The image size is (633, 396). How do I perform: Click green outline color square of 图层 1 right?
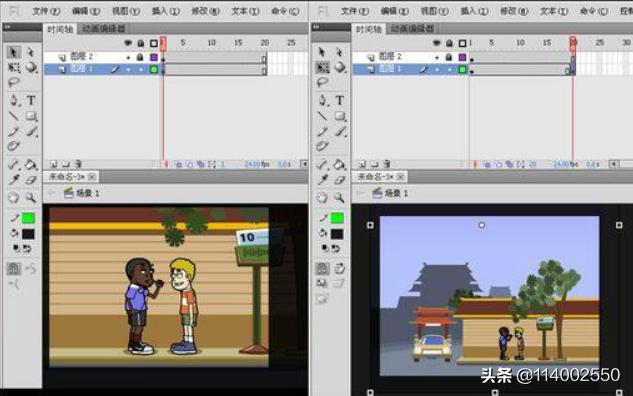(463, 69)
